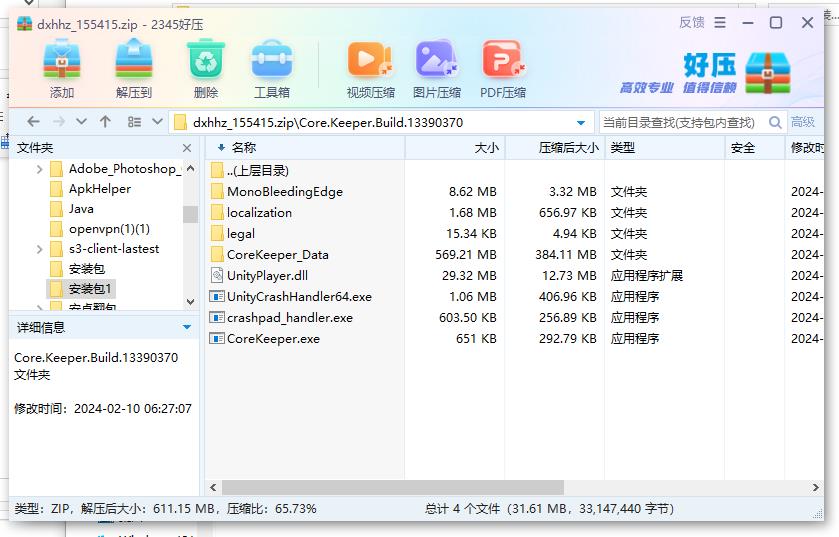This screenshot has width=839, height=537.
Task: Click the 651 KB size cell
Action: point(476,339)
